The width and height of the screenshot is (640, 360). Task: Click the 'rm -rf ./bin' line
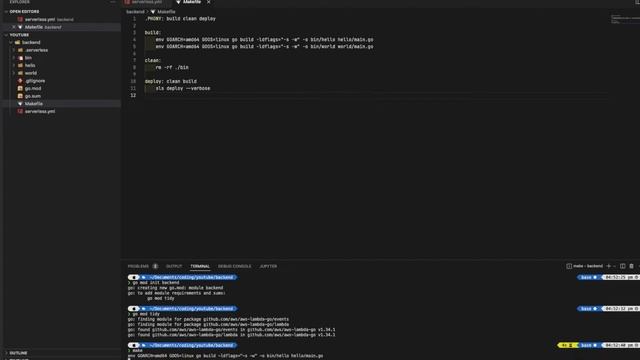[172, 67]
